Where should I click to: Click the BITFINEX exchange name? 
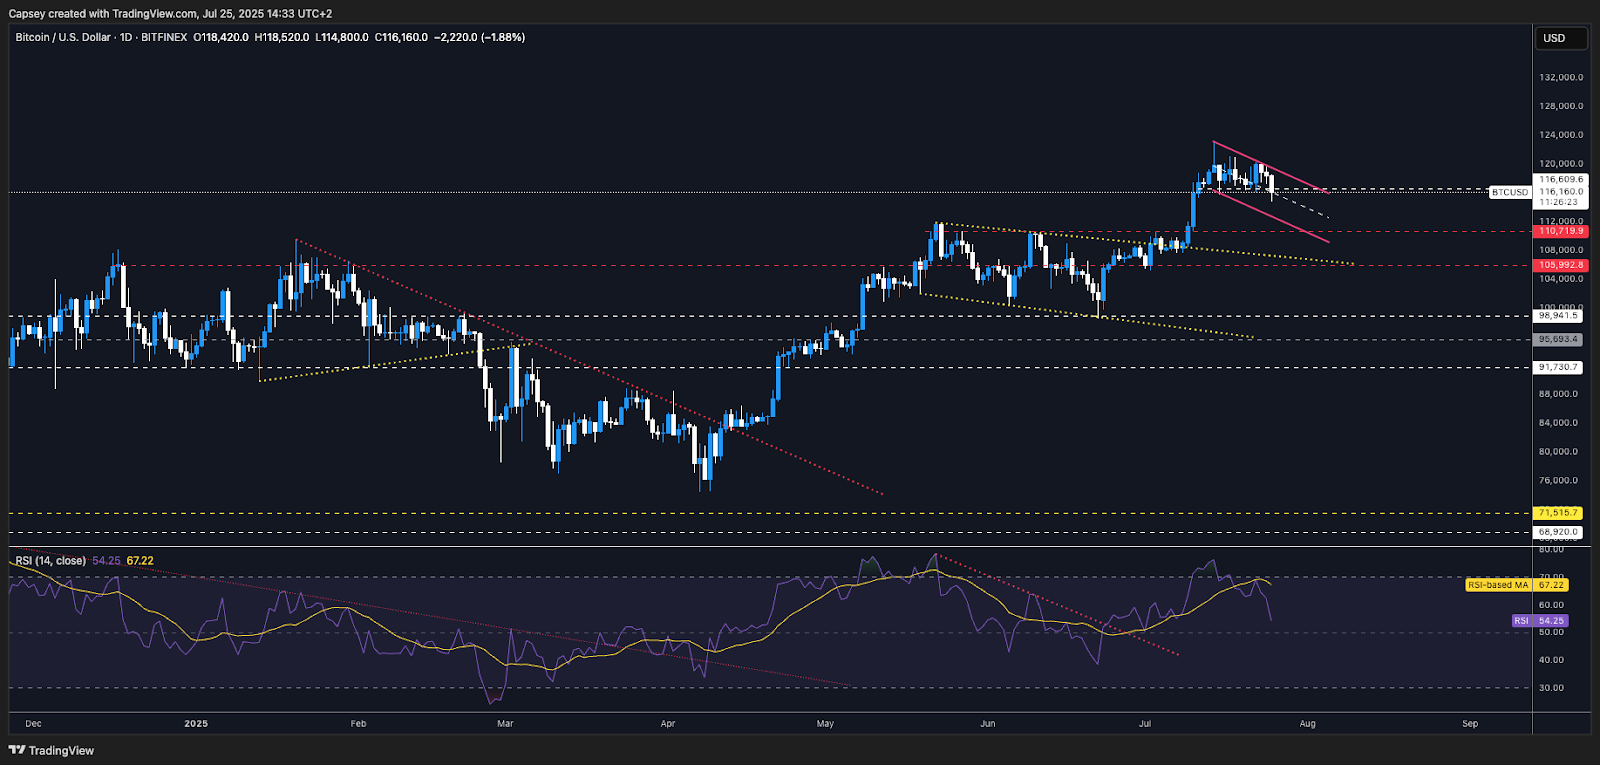164,37
